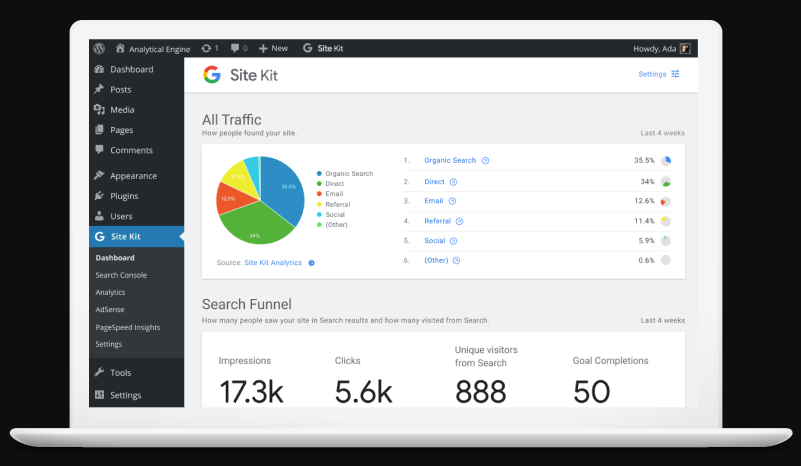Open the Direct traffic link

[434, 182]
